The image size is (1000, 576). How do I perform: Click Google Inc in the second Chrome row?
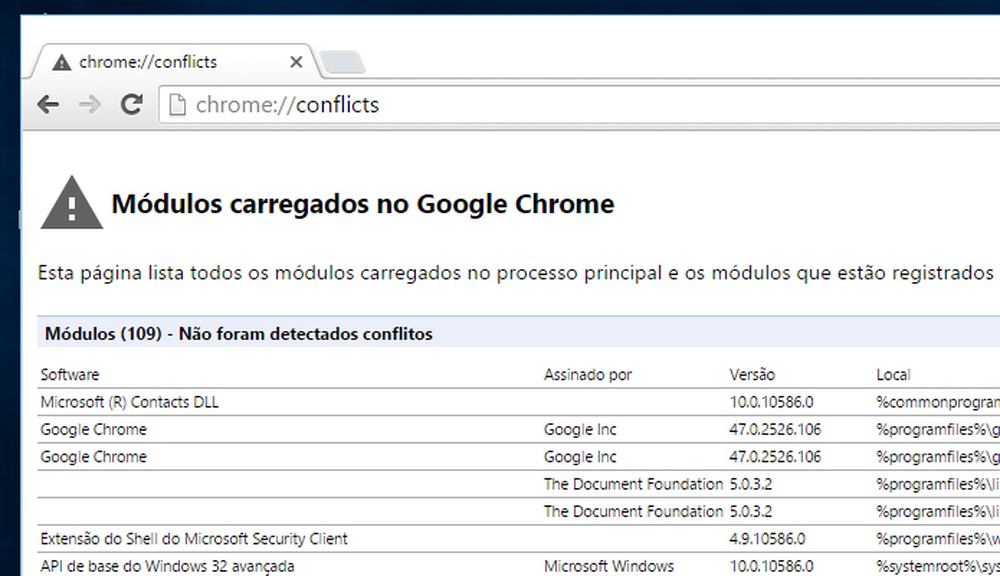click(580, 457)
